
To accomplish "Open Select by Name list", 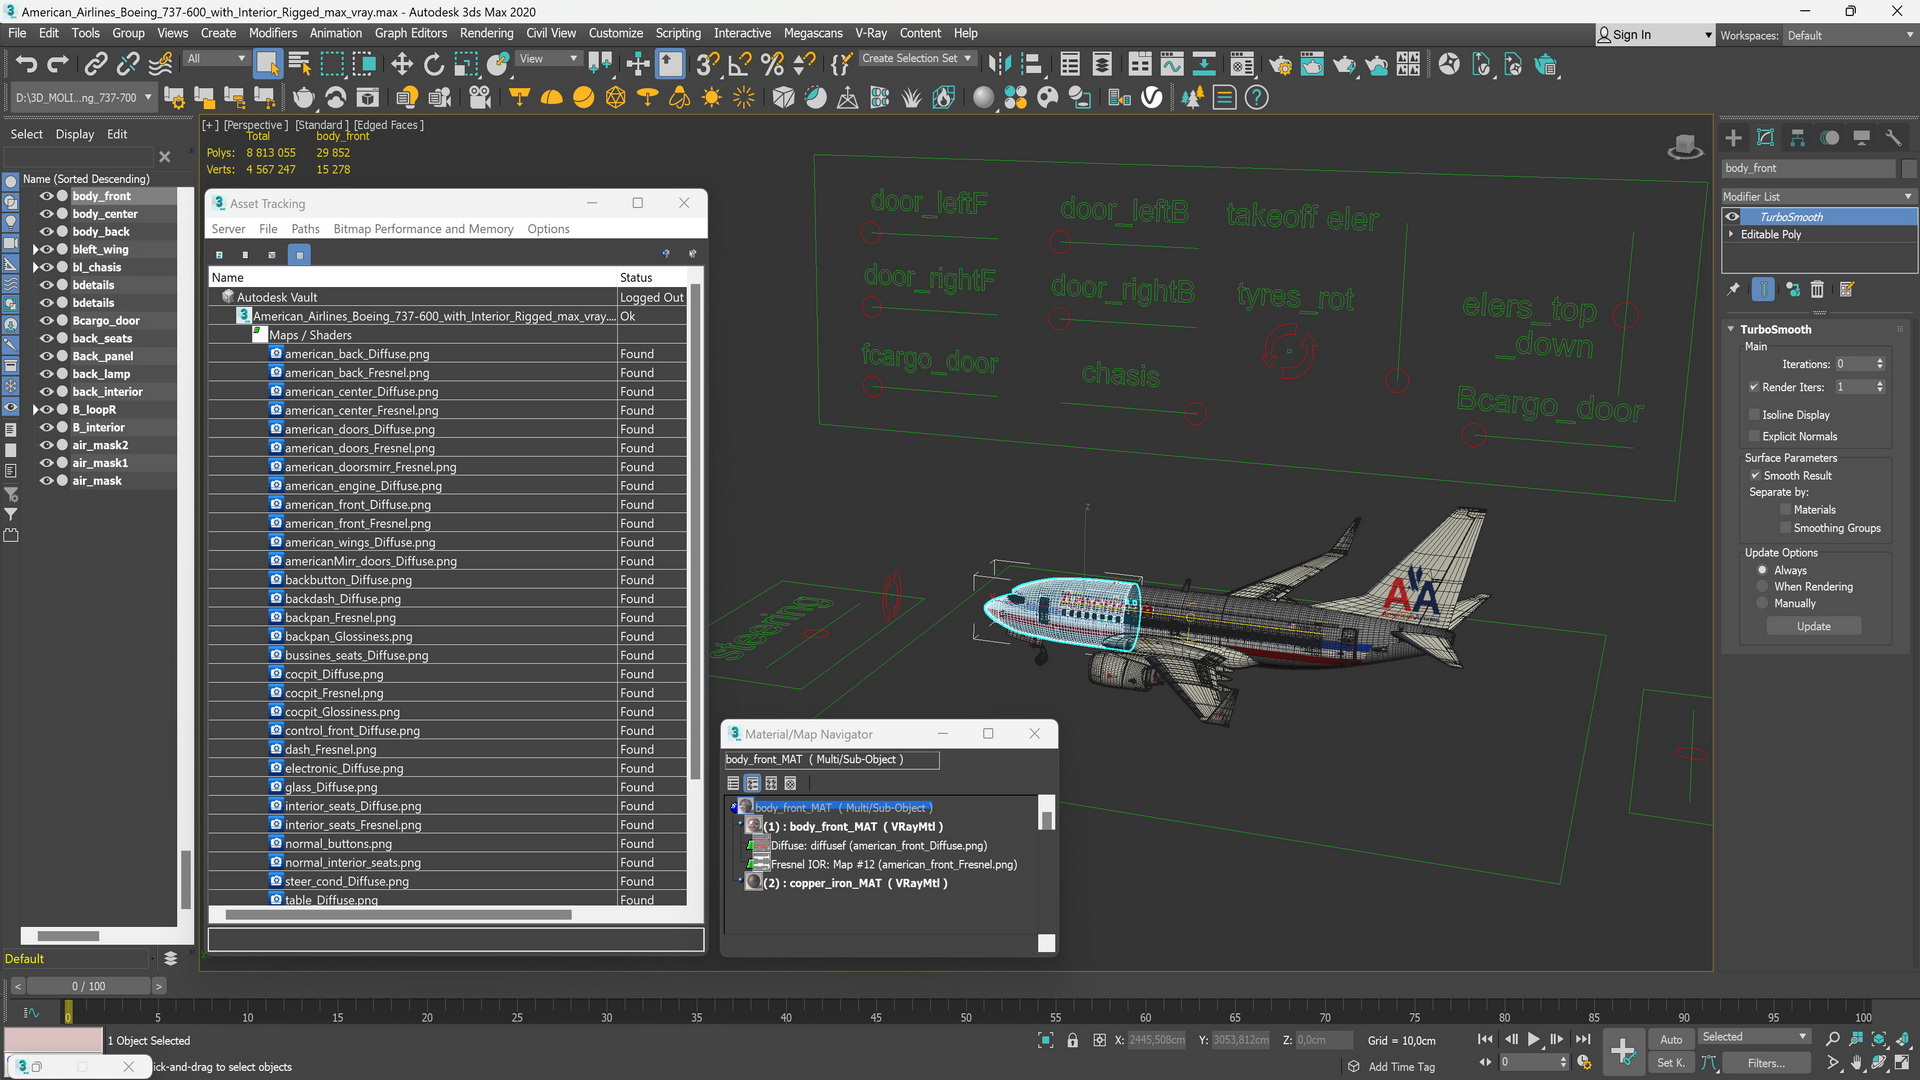I will pos(299,65).
